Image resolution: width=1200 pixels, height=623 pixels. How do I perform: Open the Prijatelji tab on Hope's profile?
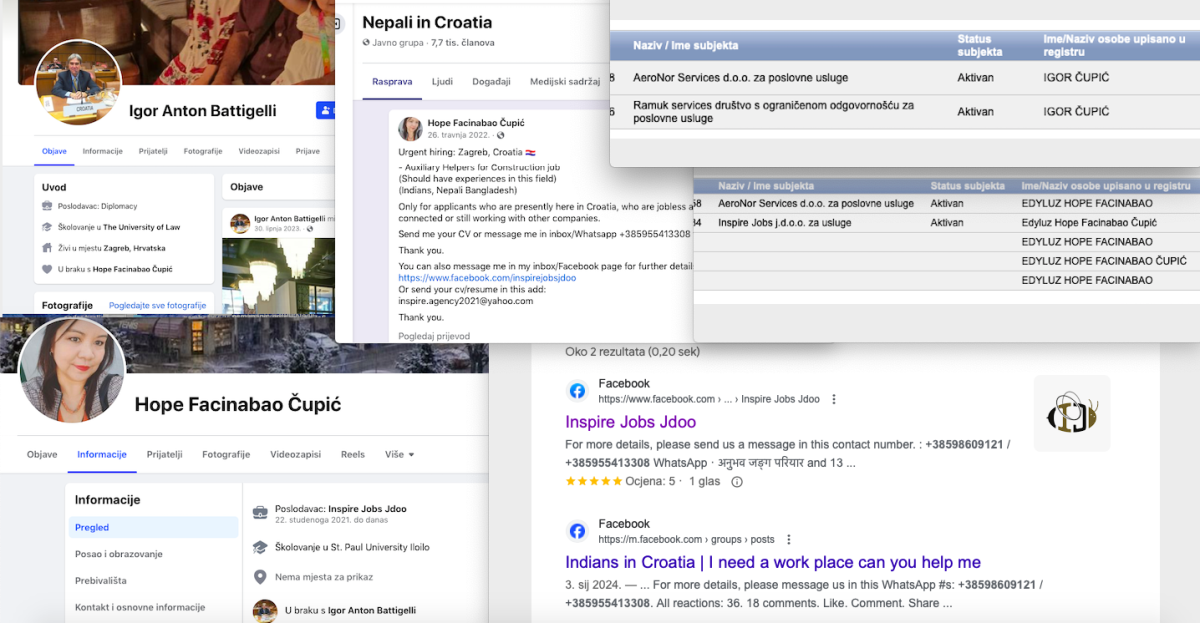point(165,454)
